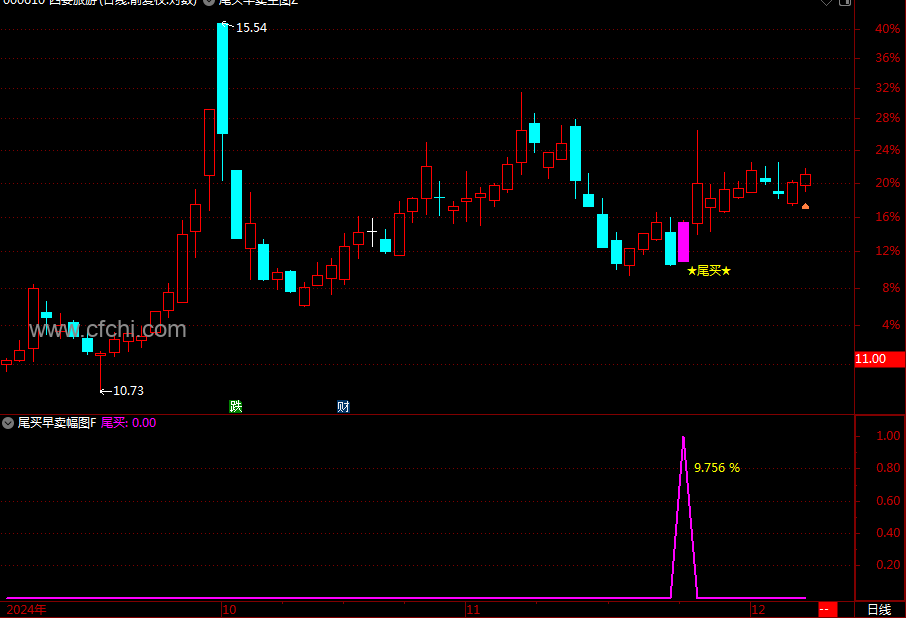Click the 10.73 low price label
This screenshot has width=906, height=618.
pos(128,391)
